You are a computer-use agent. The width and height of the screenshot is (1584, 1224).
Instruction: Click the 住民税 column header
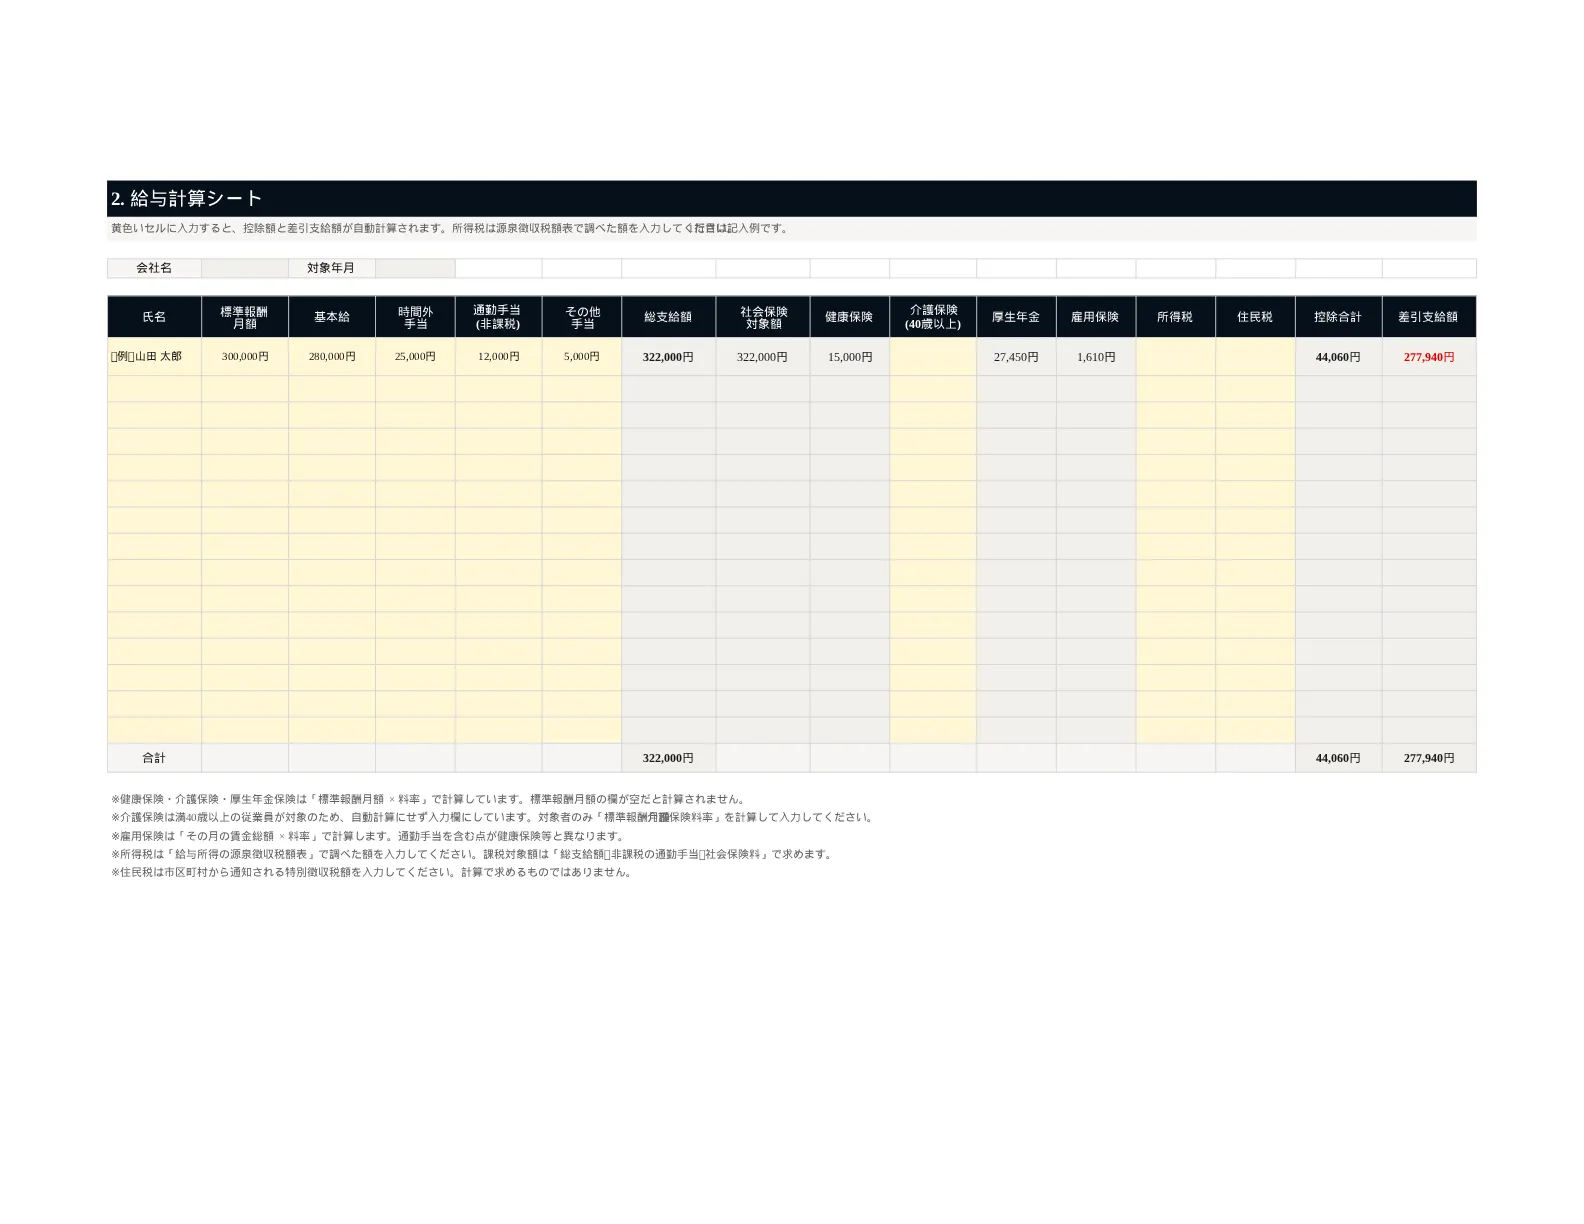(1255, 317)
